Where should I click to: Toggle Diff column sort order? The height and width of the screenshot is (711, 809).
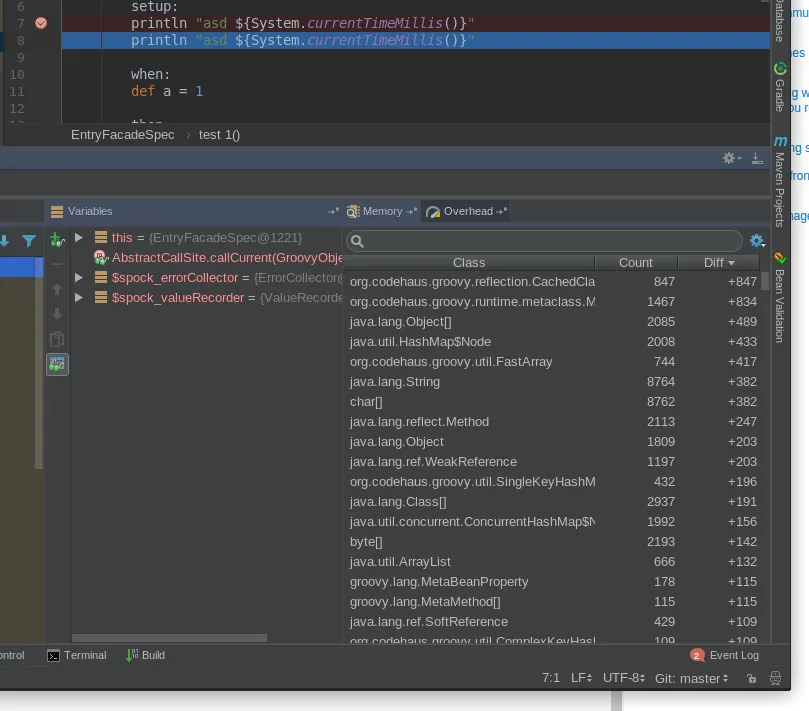(719, 263)
